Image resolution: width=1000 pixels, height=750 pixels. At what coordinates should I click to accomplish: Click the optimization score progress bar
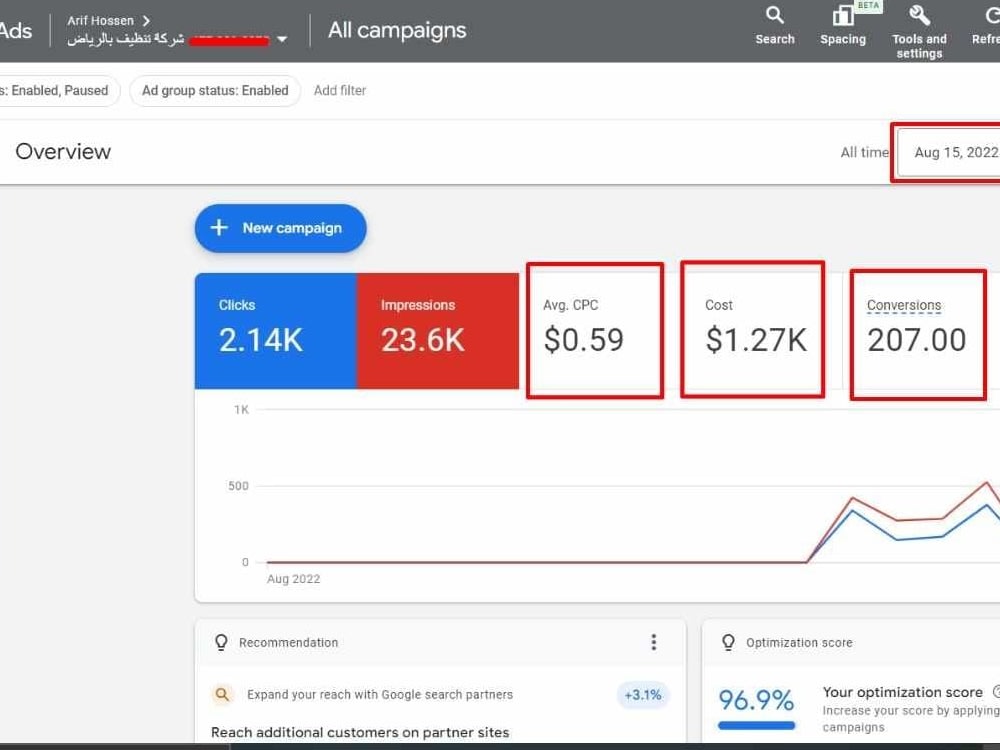coord(756,725)
